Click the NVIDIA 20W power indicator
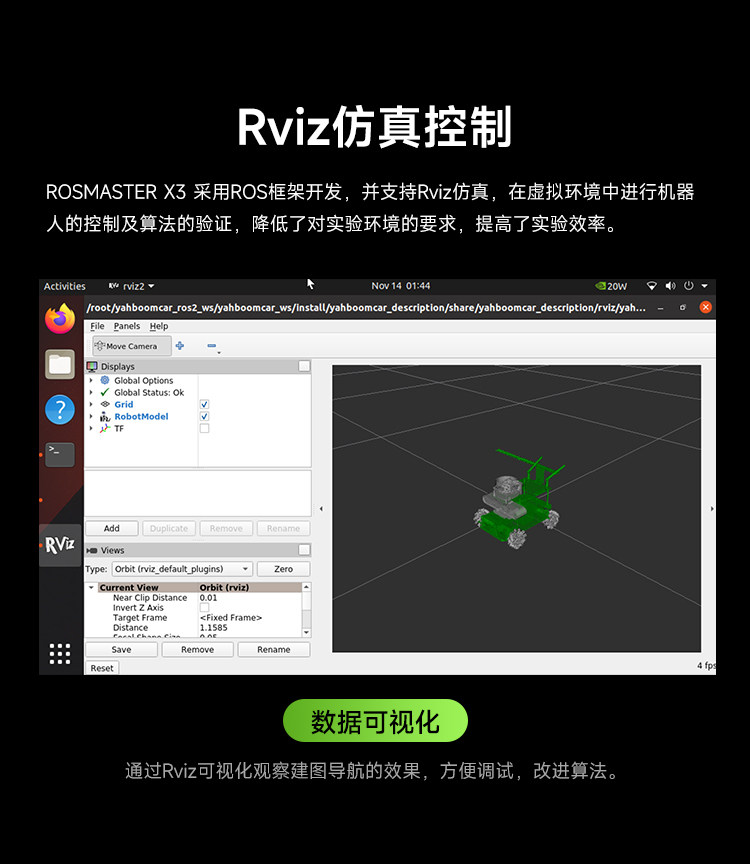This screenshot has width=750, height=864. pyautogui.click(x=611, y=286)
